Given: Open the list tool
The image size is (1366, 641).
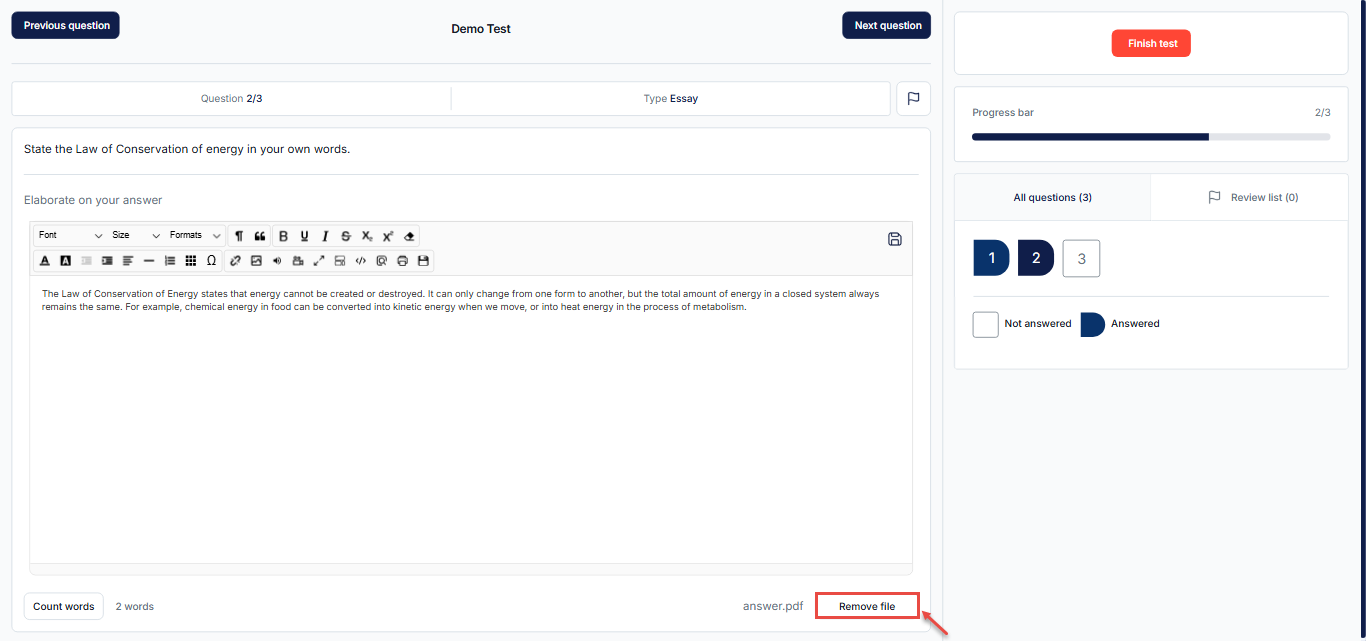Looking at the screenshot, I should (170, 261).
